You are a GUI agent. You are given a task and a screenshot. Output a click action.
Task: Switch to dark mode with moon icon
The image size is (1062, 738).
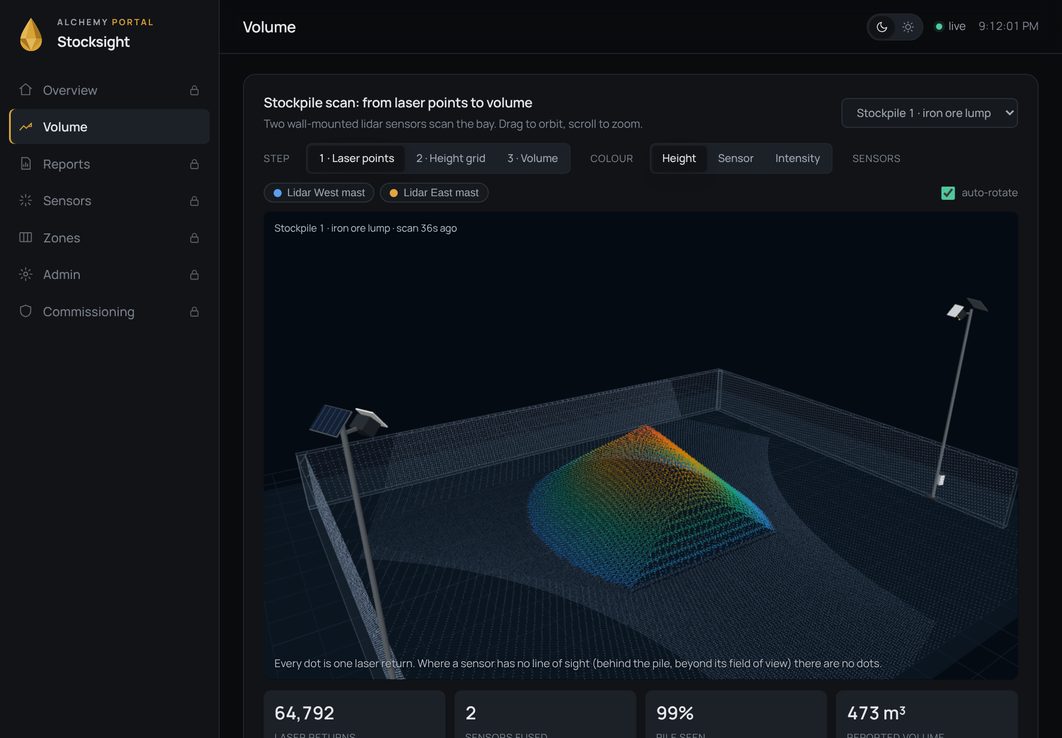click(882, 27)
